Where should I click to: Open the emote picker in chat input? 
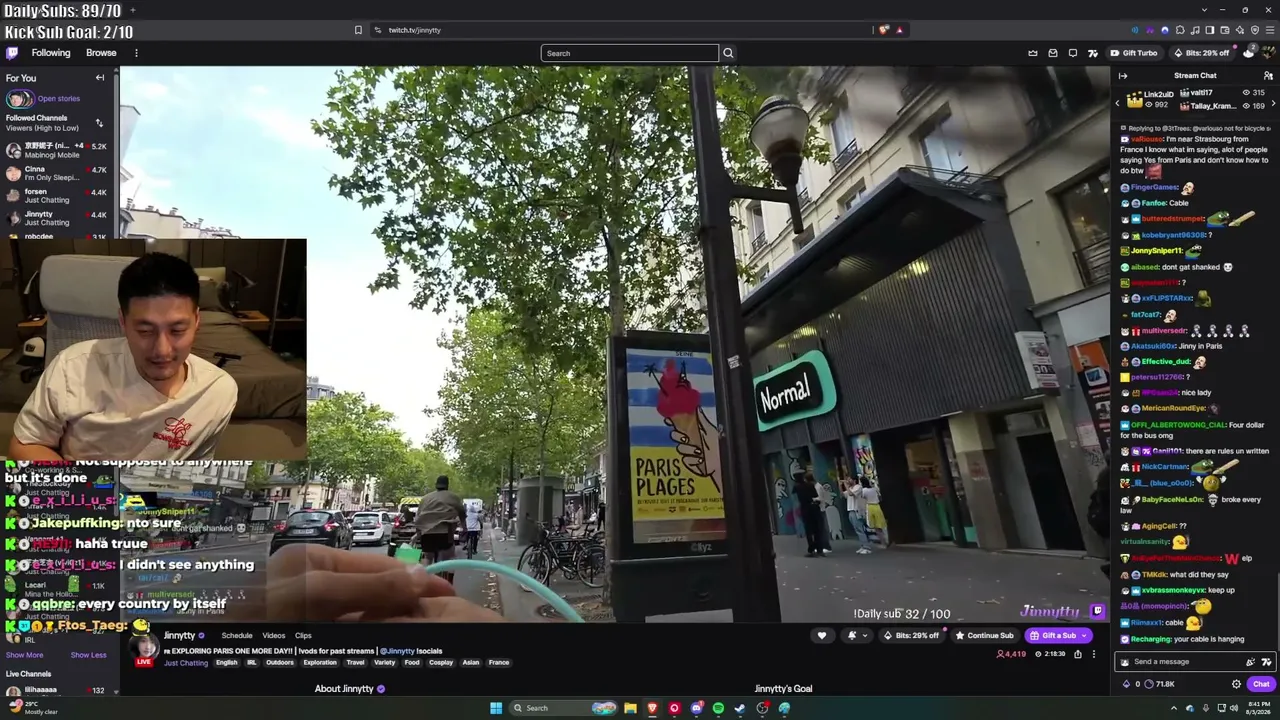1250,662
